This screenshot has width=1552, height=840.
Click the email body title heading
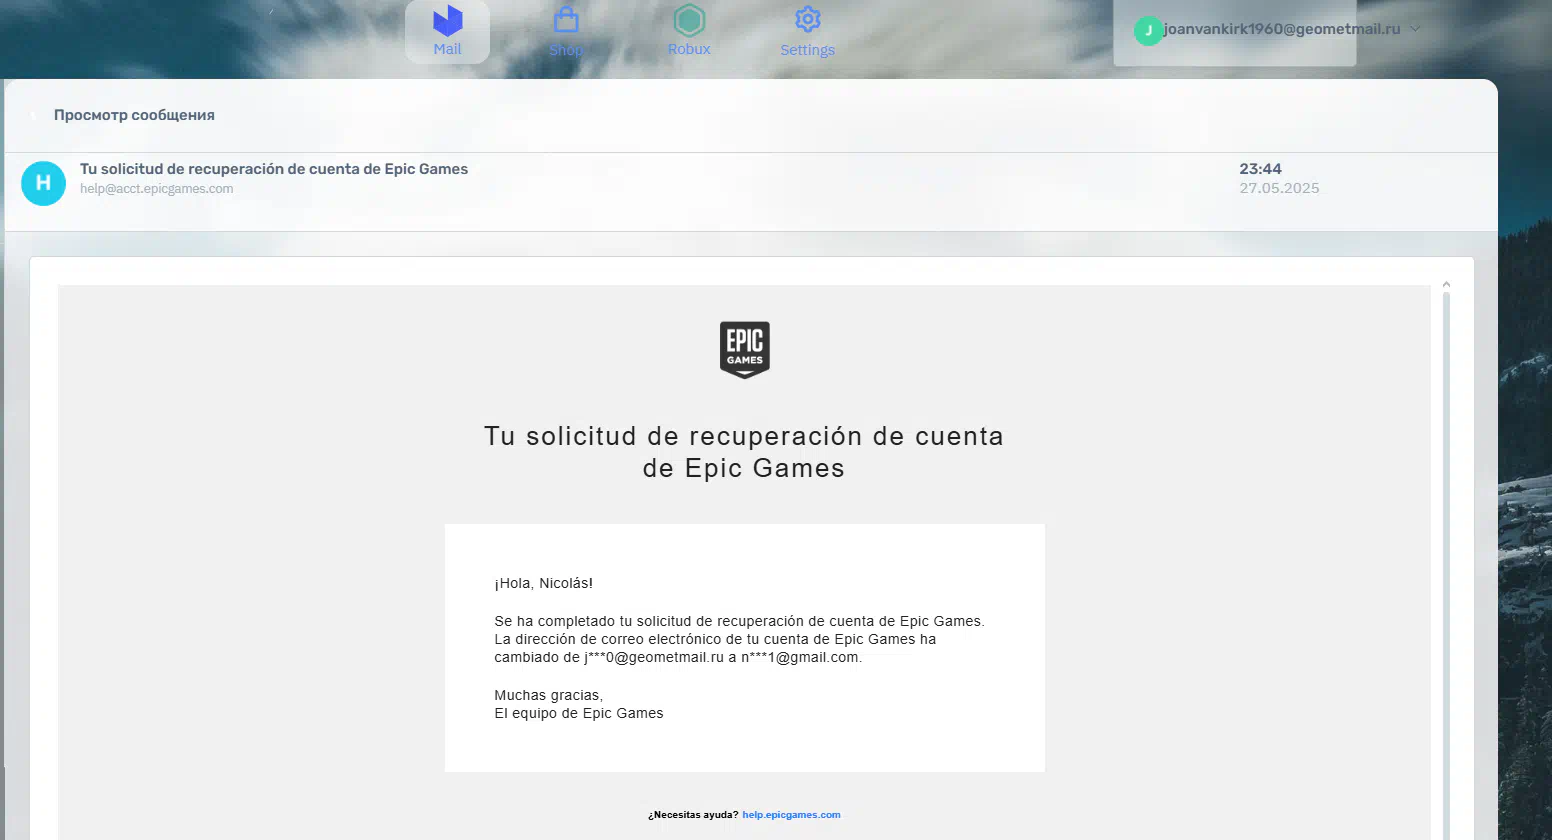tap(744, 452)
